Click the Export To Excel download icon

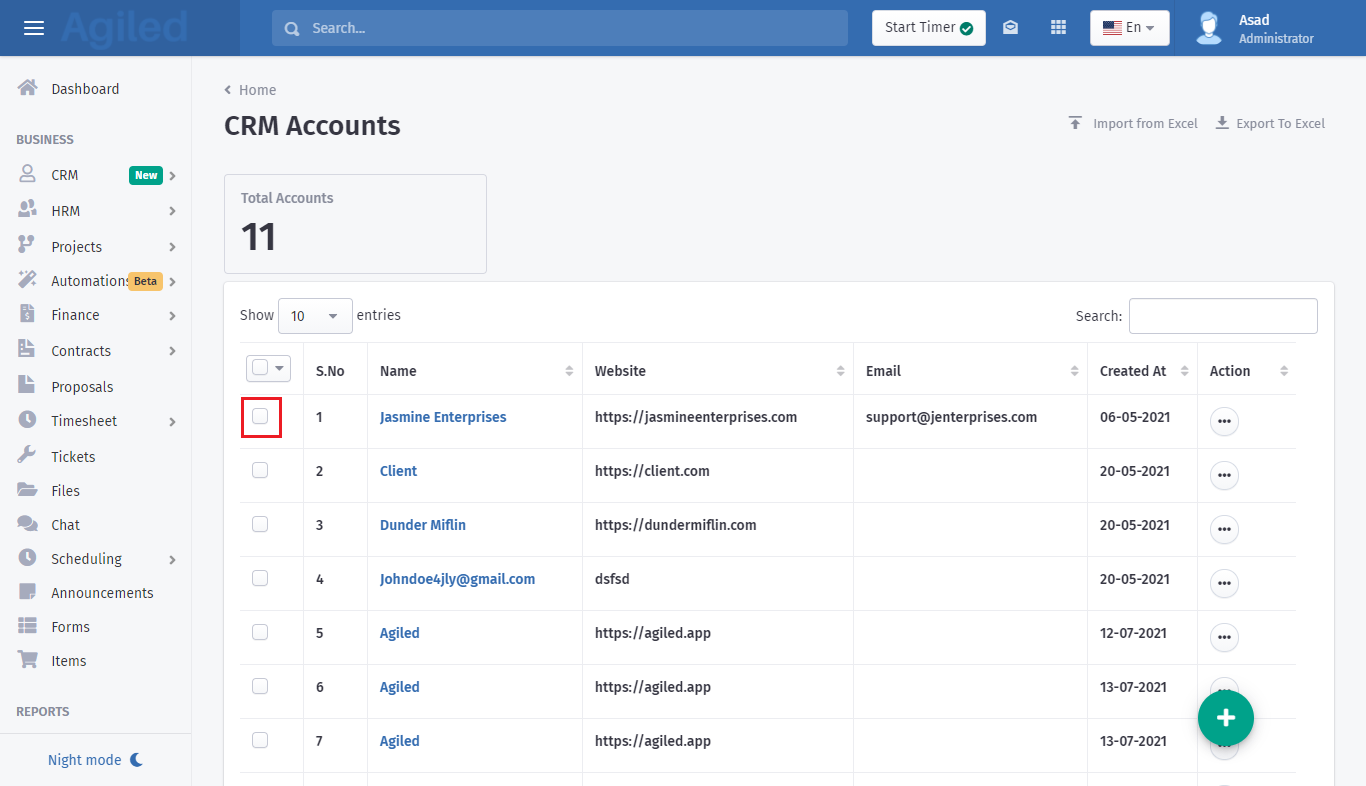[x=1222, y=123]
